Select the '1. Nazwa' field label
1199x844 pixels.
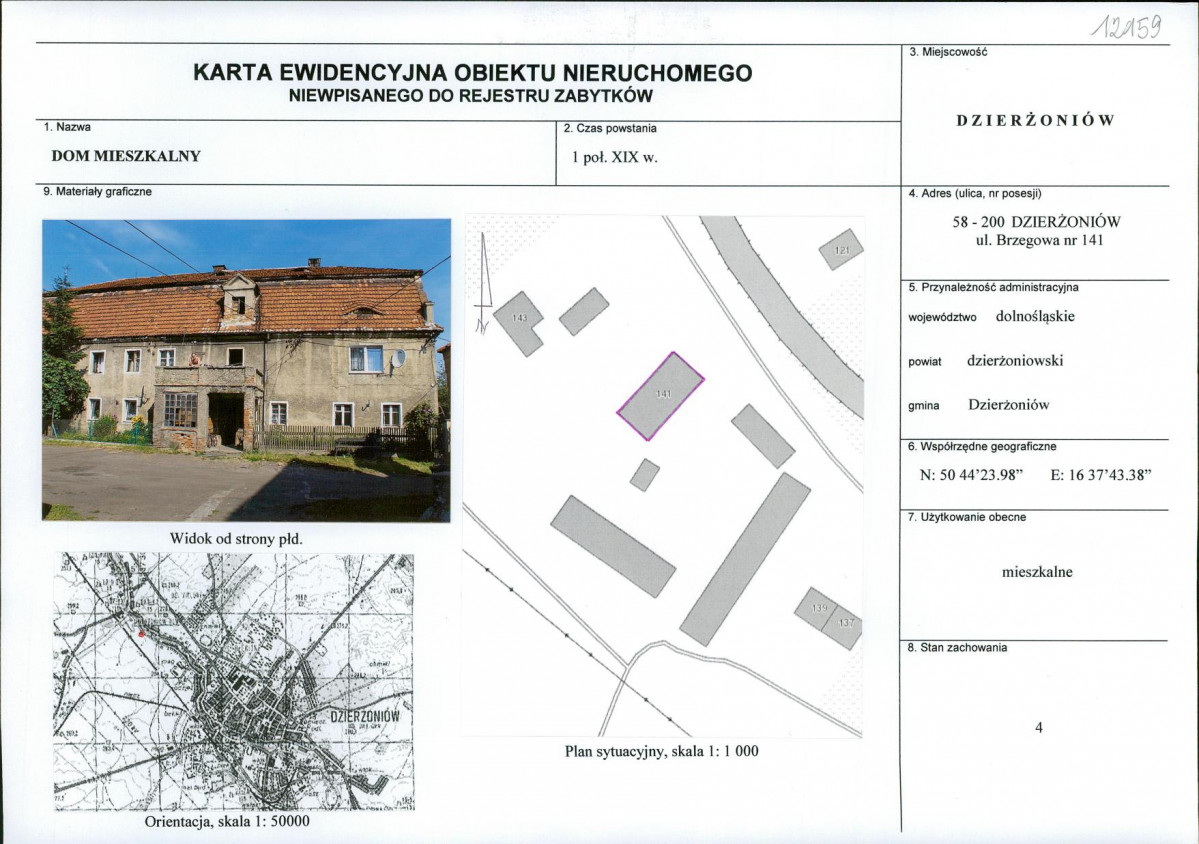[x=67, y=127]
